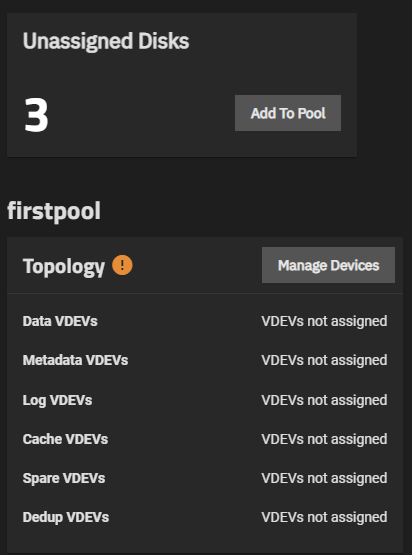Select the firstpool pool name heading
412x555 pixels.
pos(54,211)
